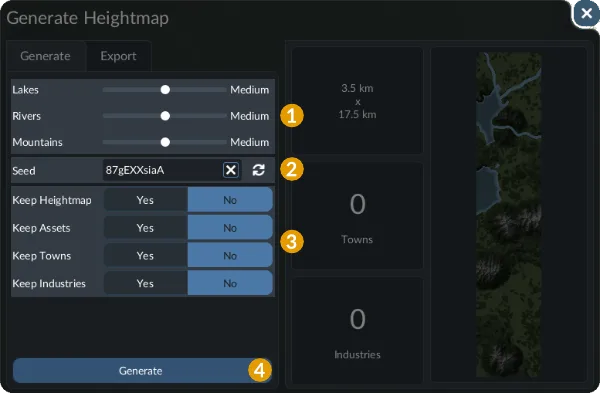Set Keep Heightmap to Yes
600x393 pixels.
click(x=145, y=200)
